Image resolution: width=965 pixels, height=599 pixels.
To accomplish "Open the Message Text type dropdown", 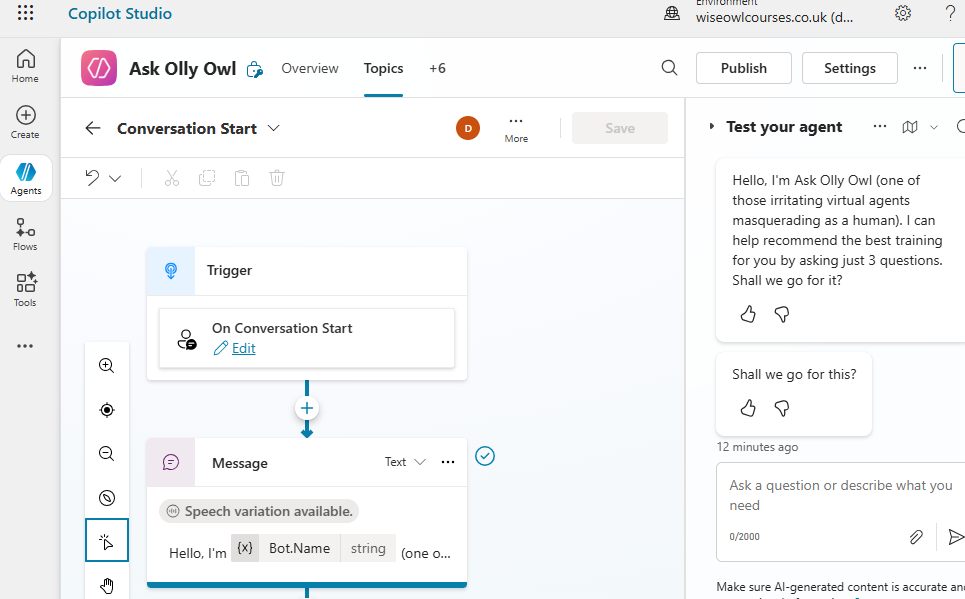I will [405, 462].
